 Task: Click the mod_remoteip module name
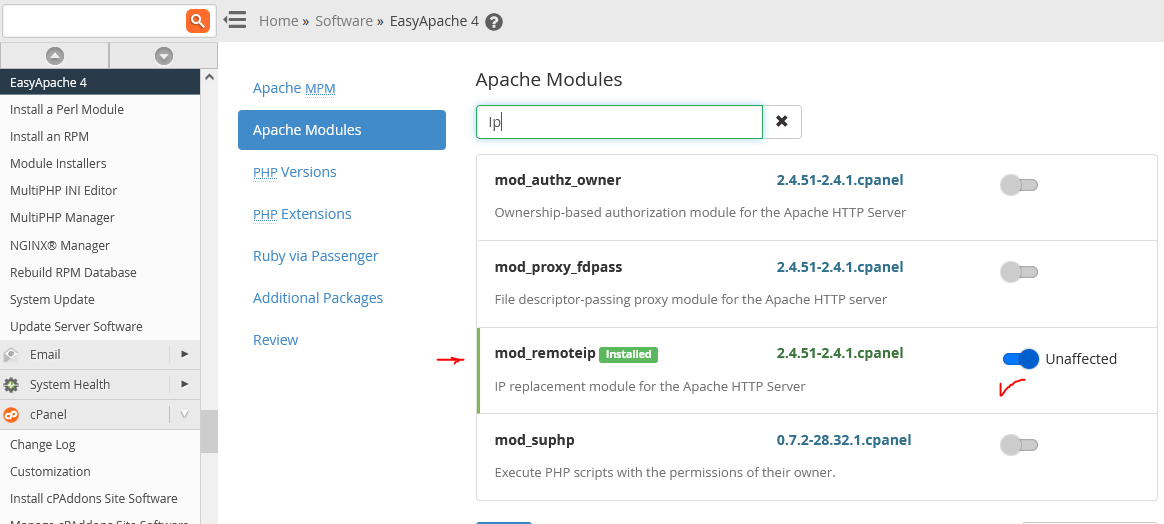point(545,353)
